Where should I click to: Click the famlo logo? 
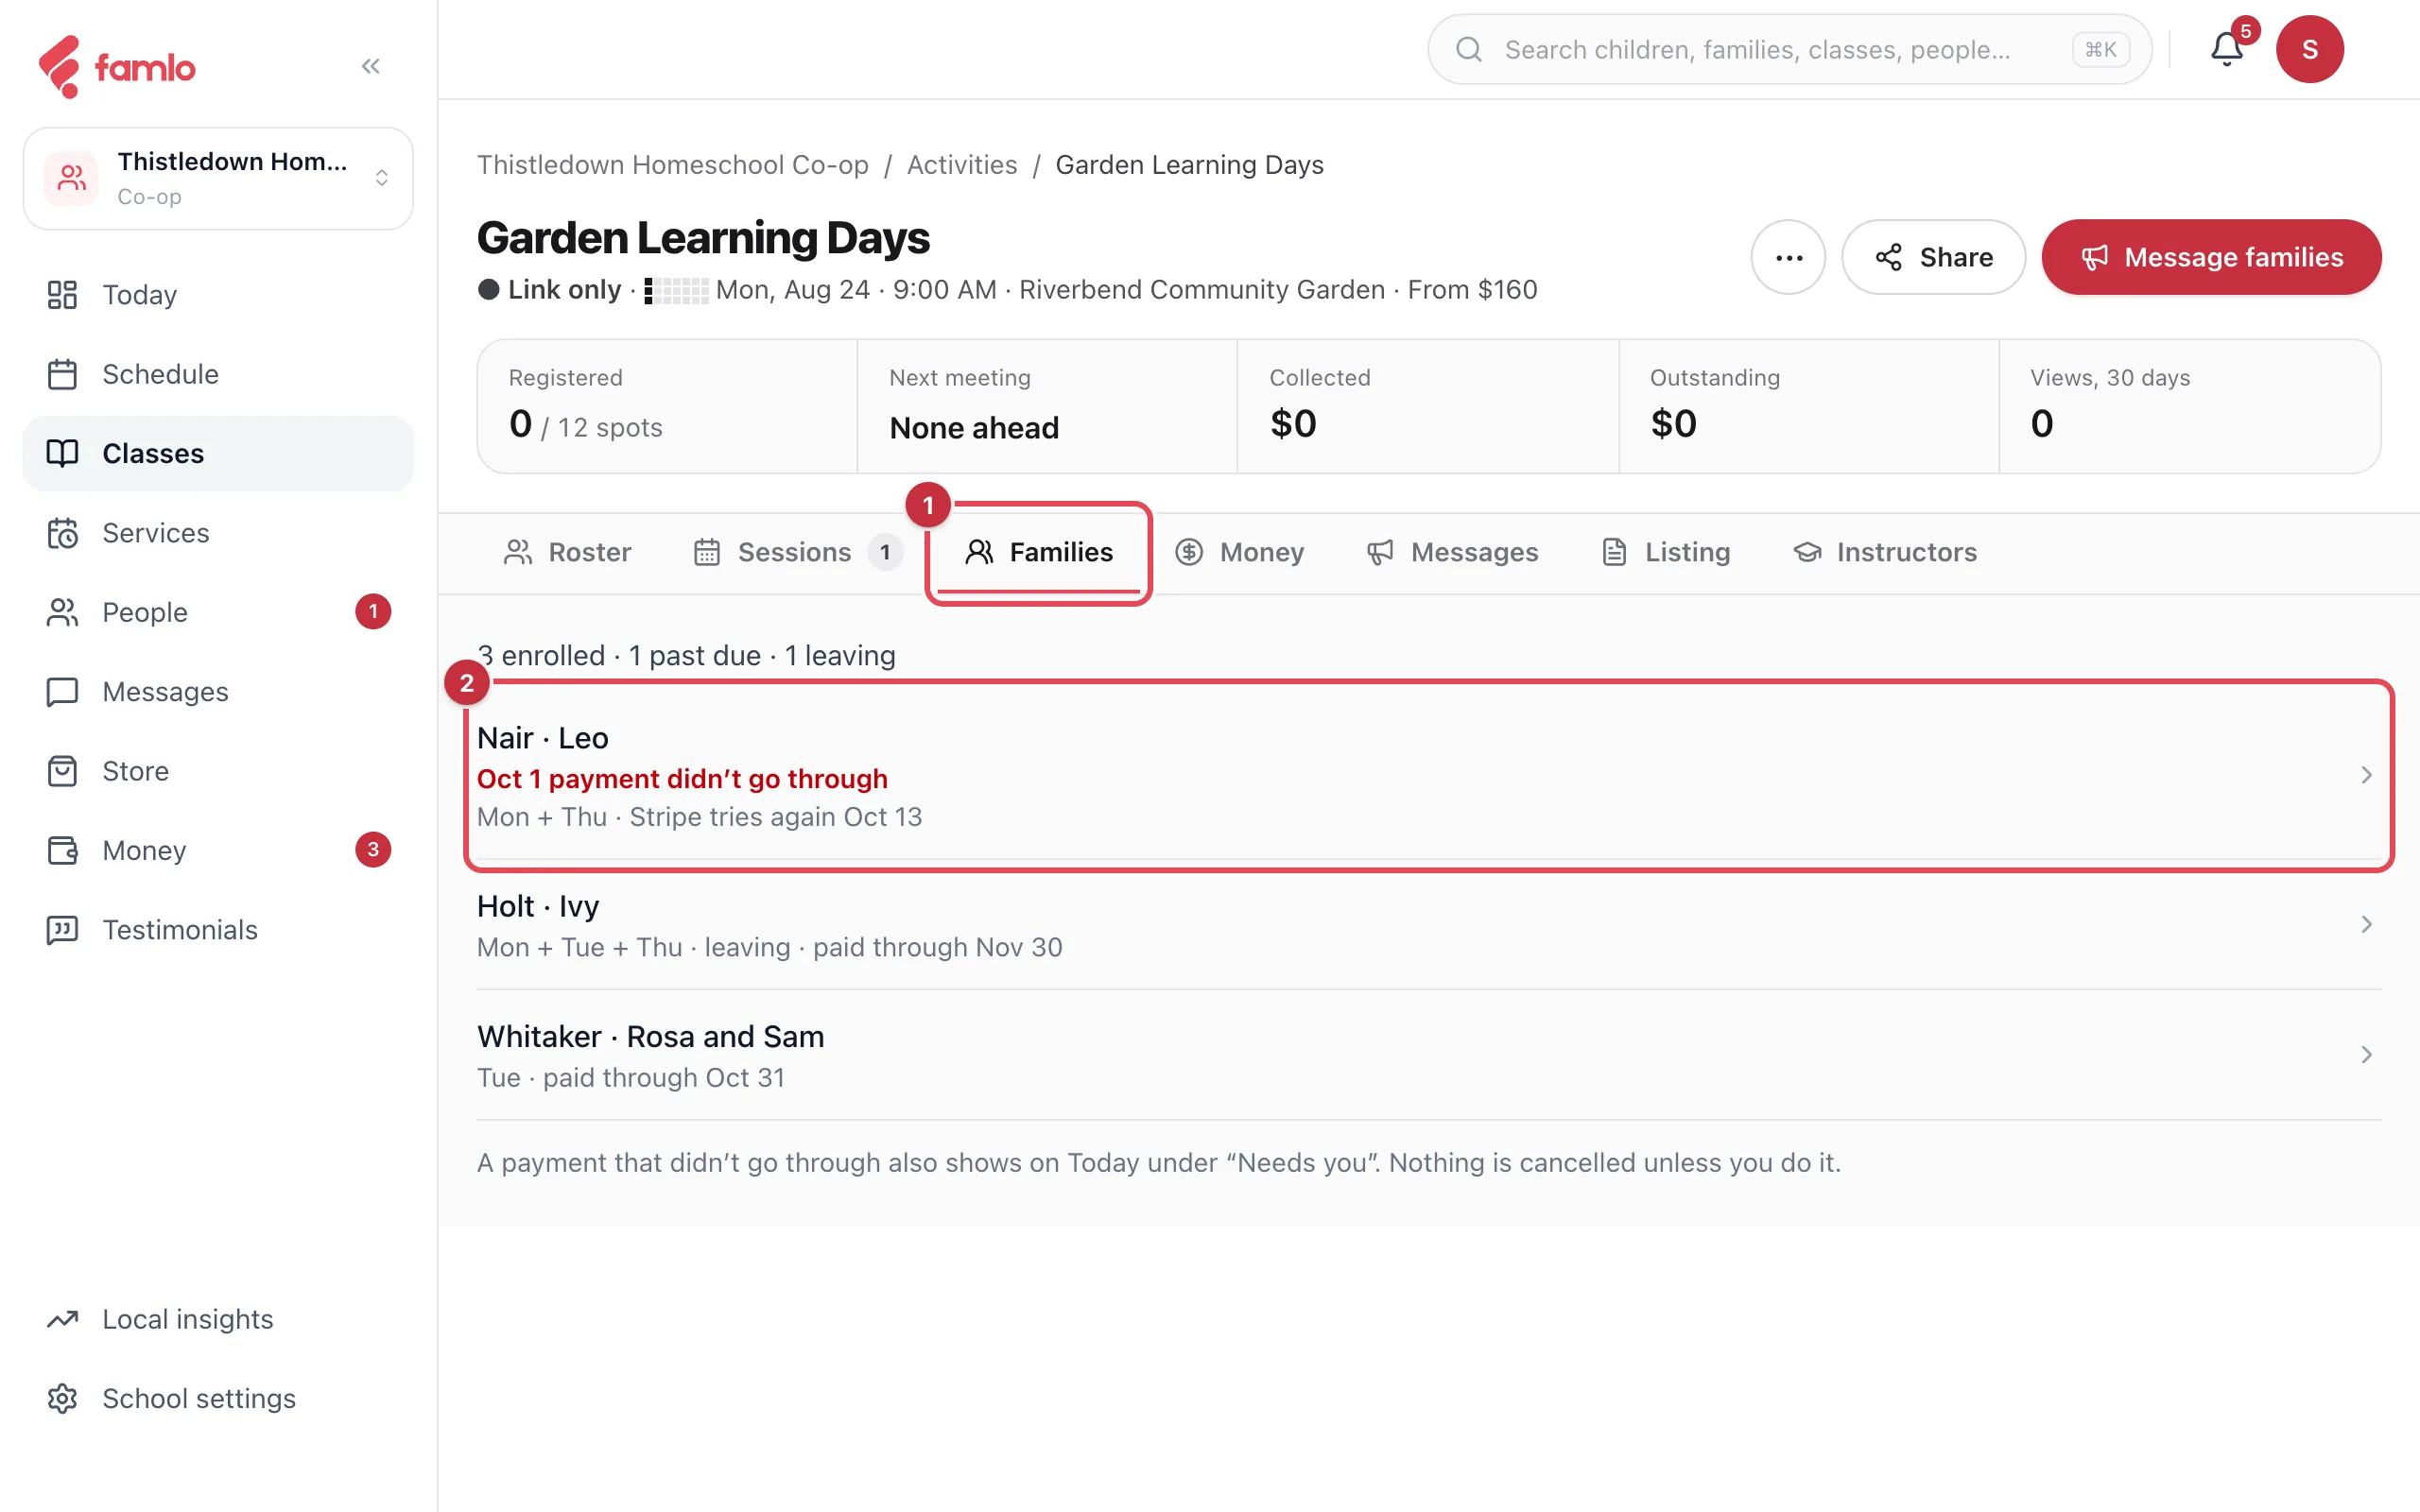pyautogui.click(x=117, y=67)
